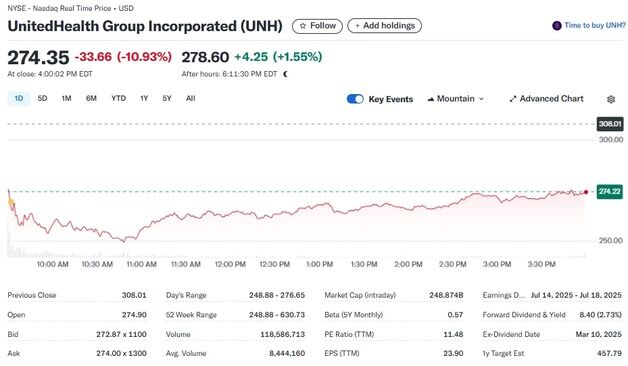Select the 5D time range tab

tap(42, 99)
